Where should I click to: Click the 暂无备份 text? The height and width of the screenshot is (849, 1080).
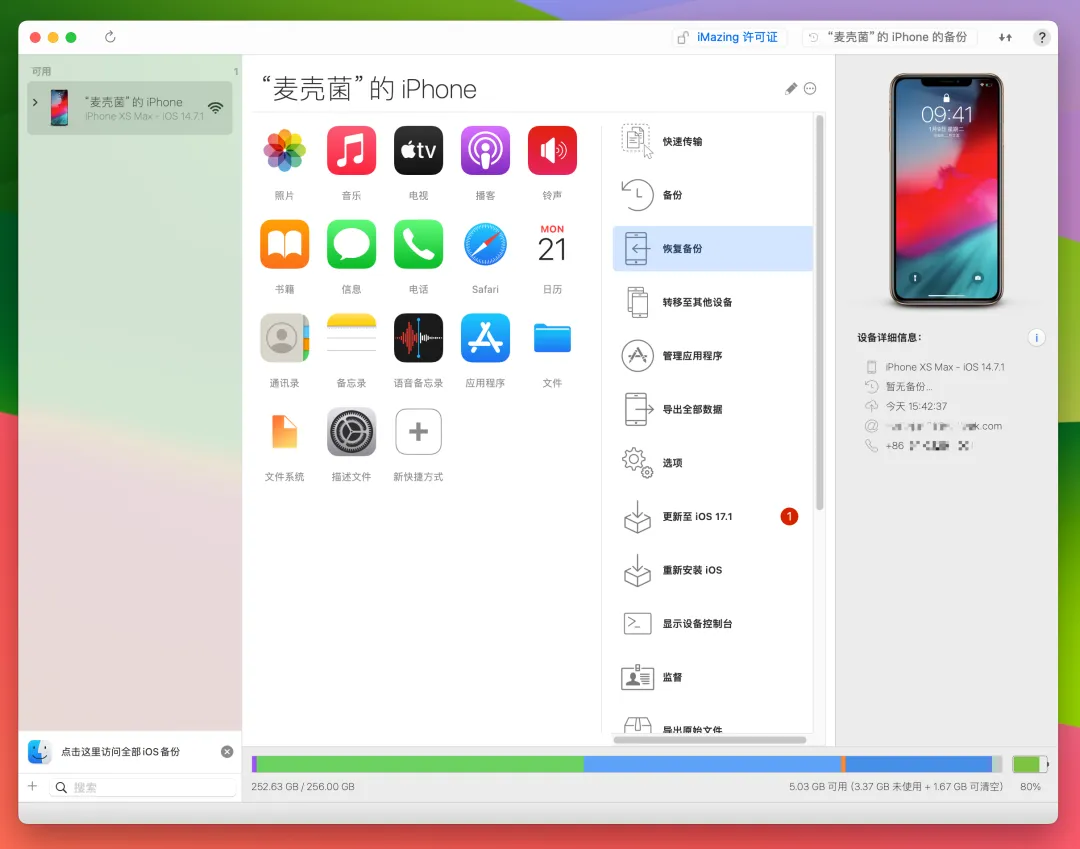pos(908,386)
